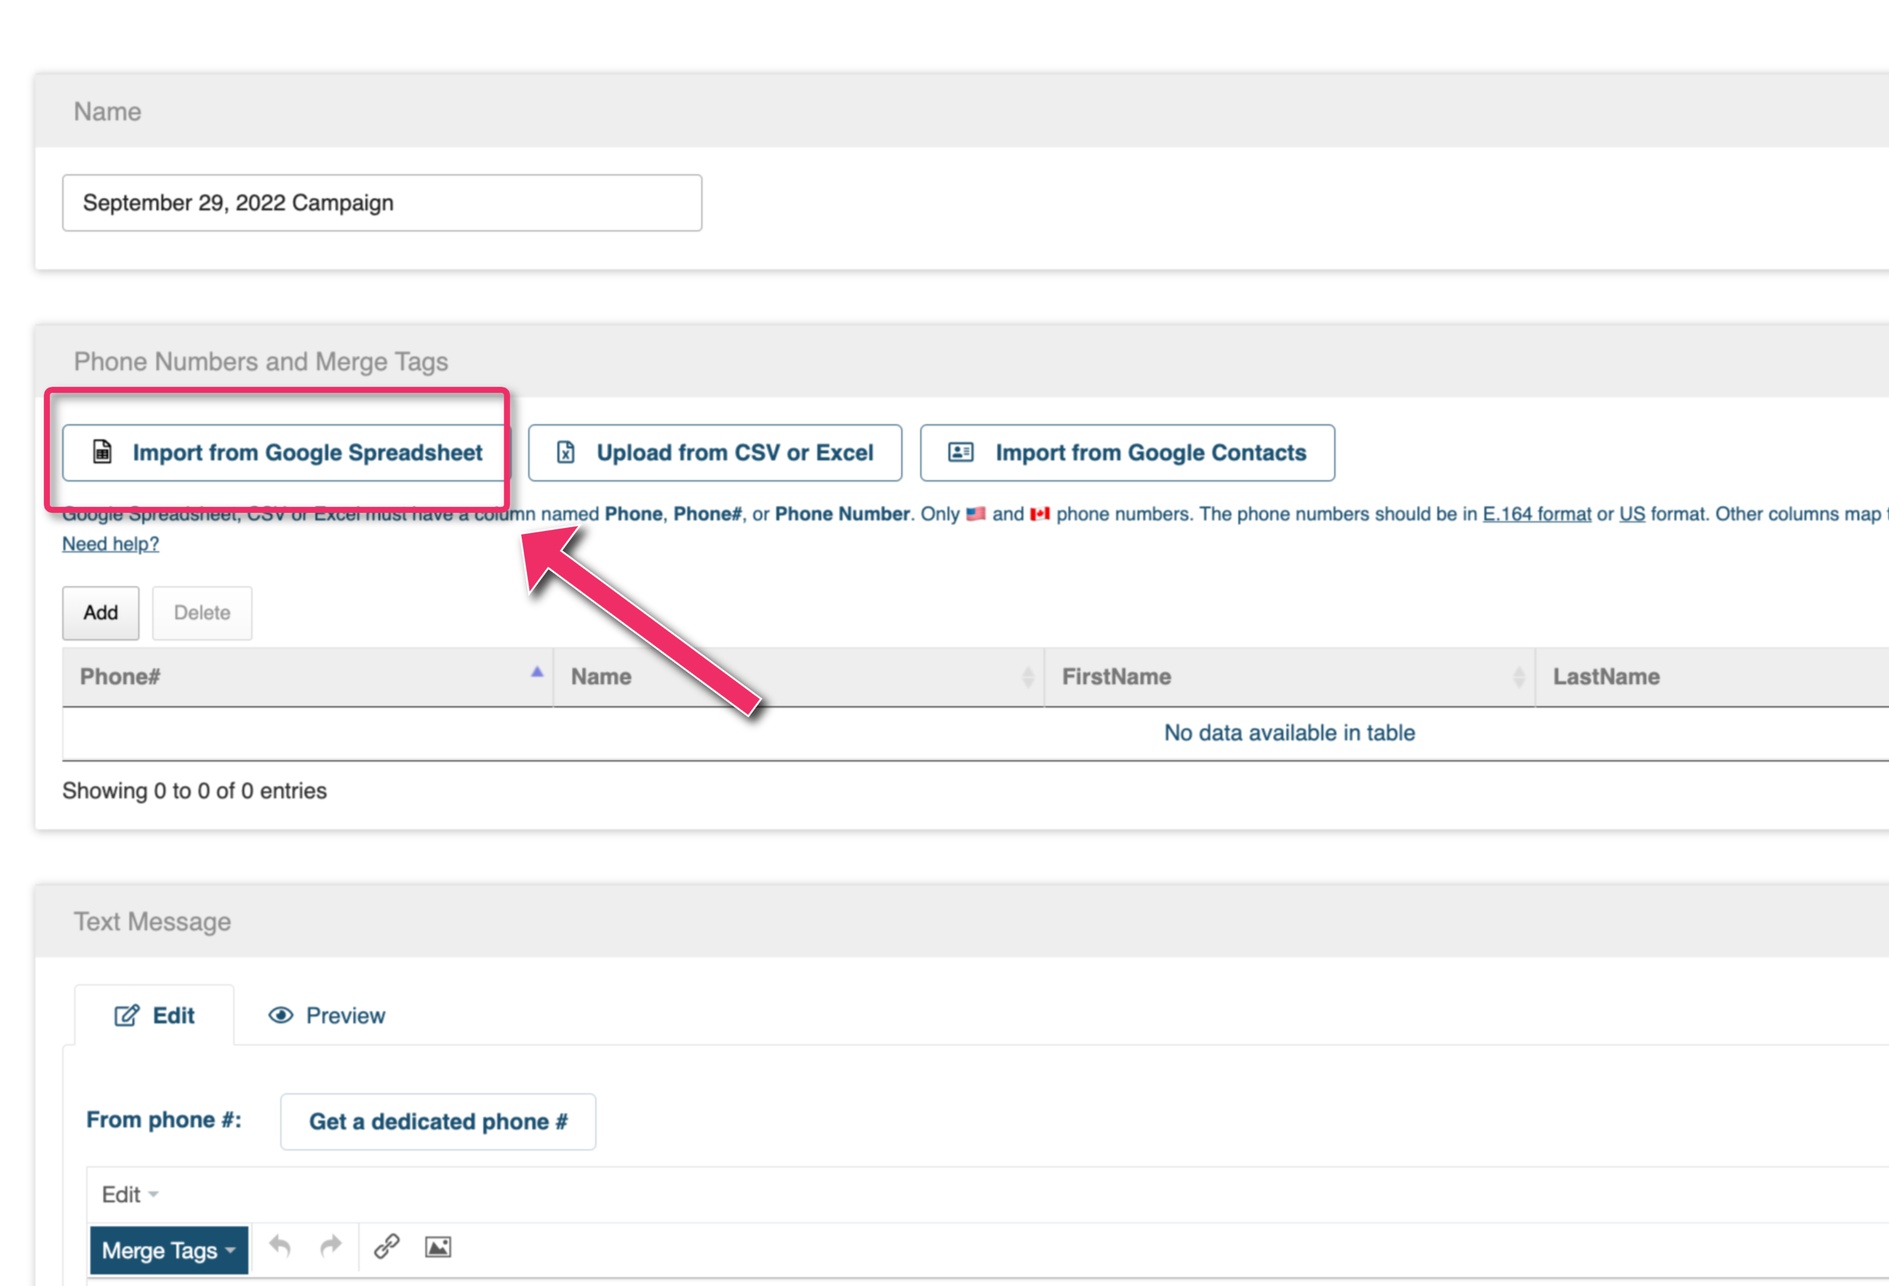Image resolution: width=1889 pixels, height=1286 pixels.
Task: Click the redo icon in editor toolbar
Action: point(331,1247)
